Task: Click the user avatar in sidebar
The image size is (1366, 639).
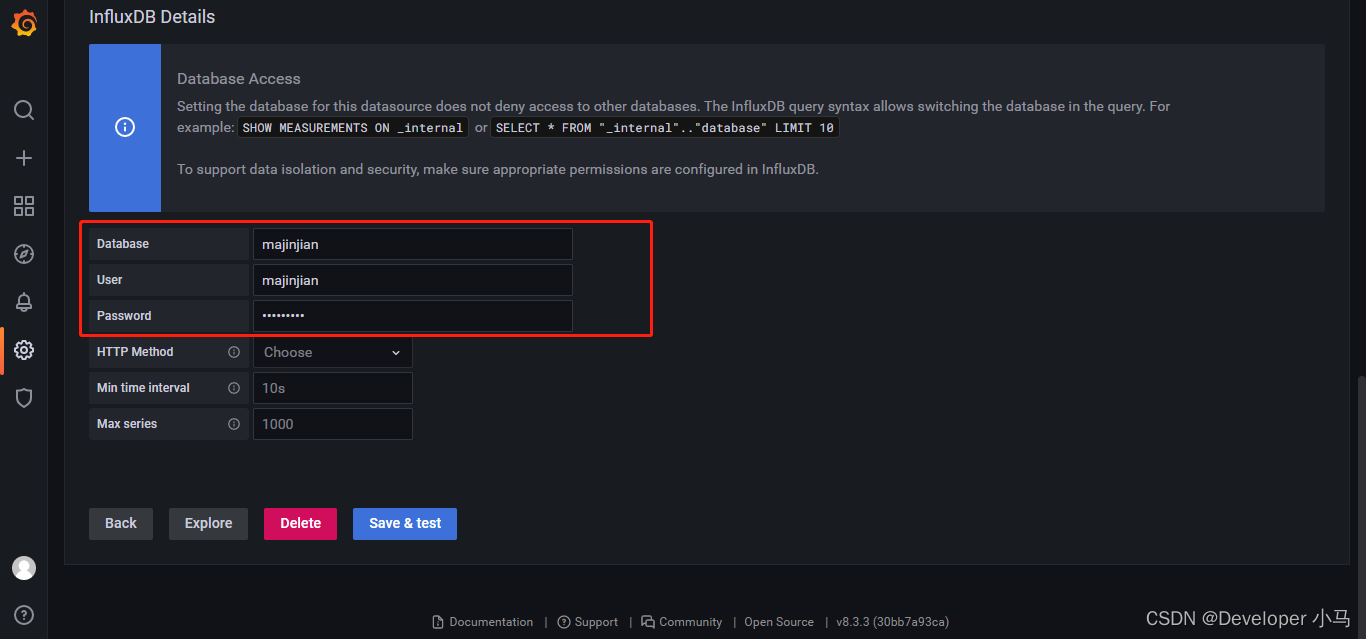Action: 24,568
